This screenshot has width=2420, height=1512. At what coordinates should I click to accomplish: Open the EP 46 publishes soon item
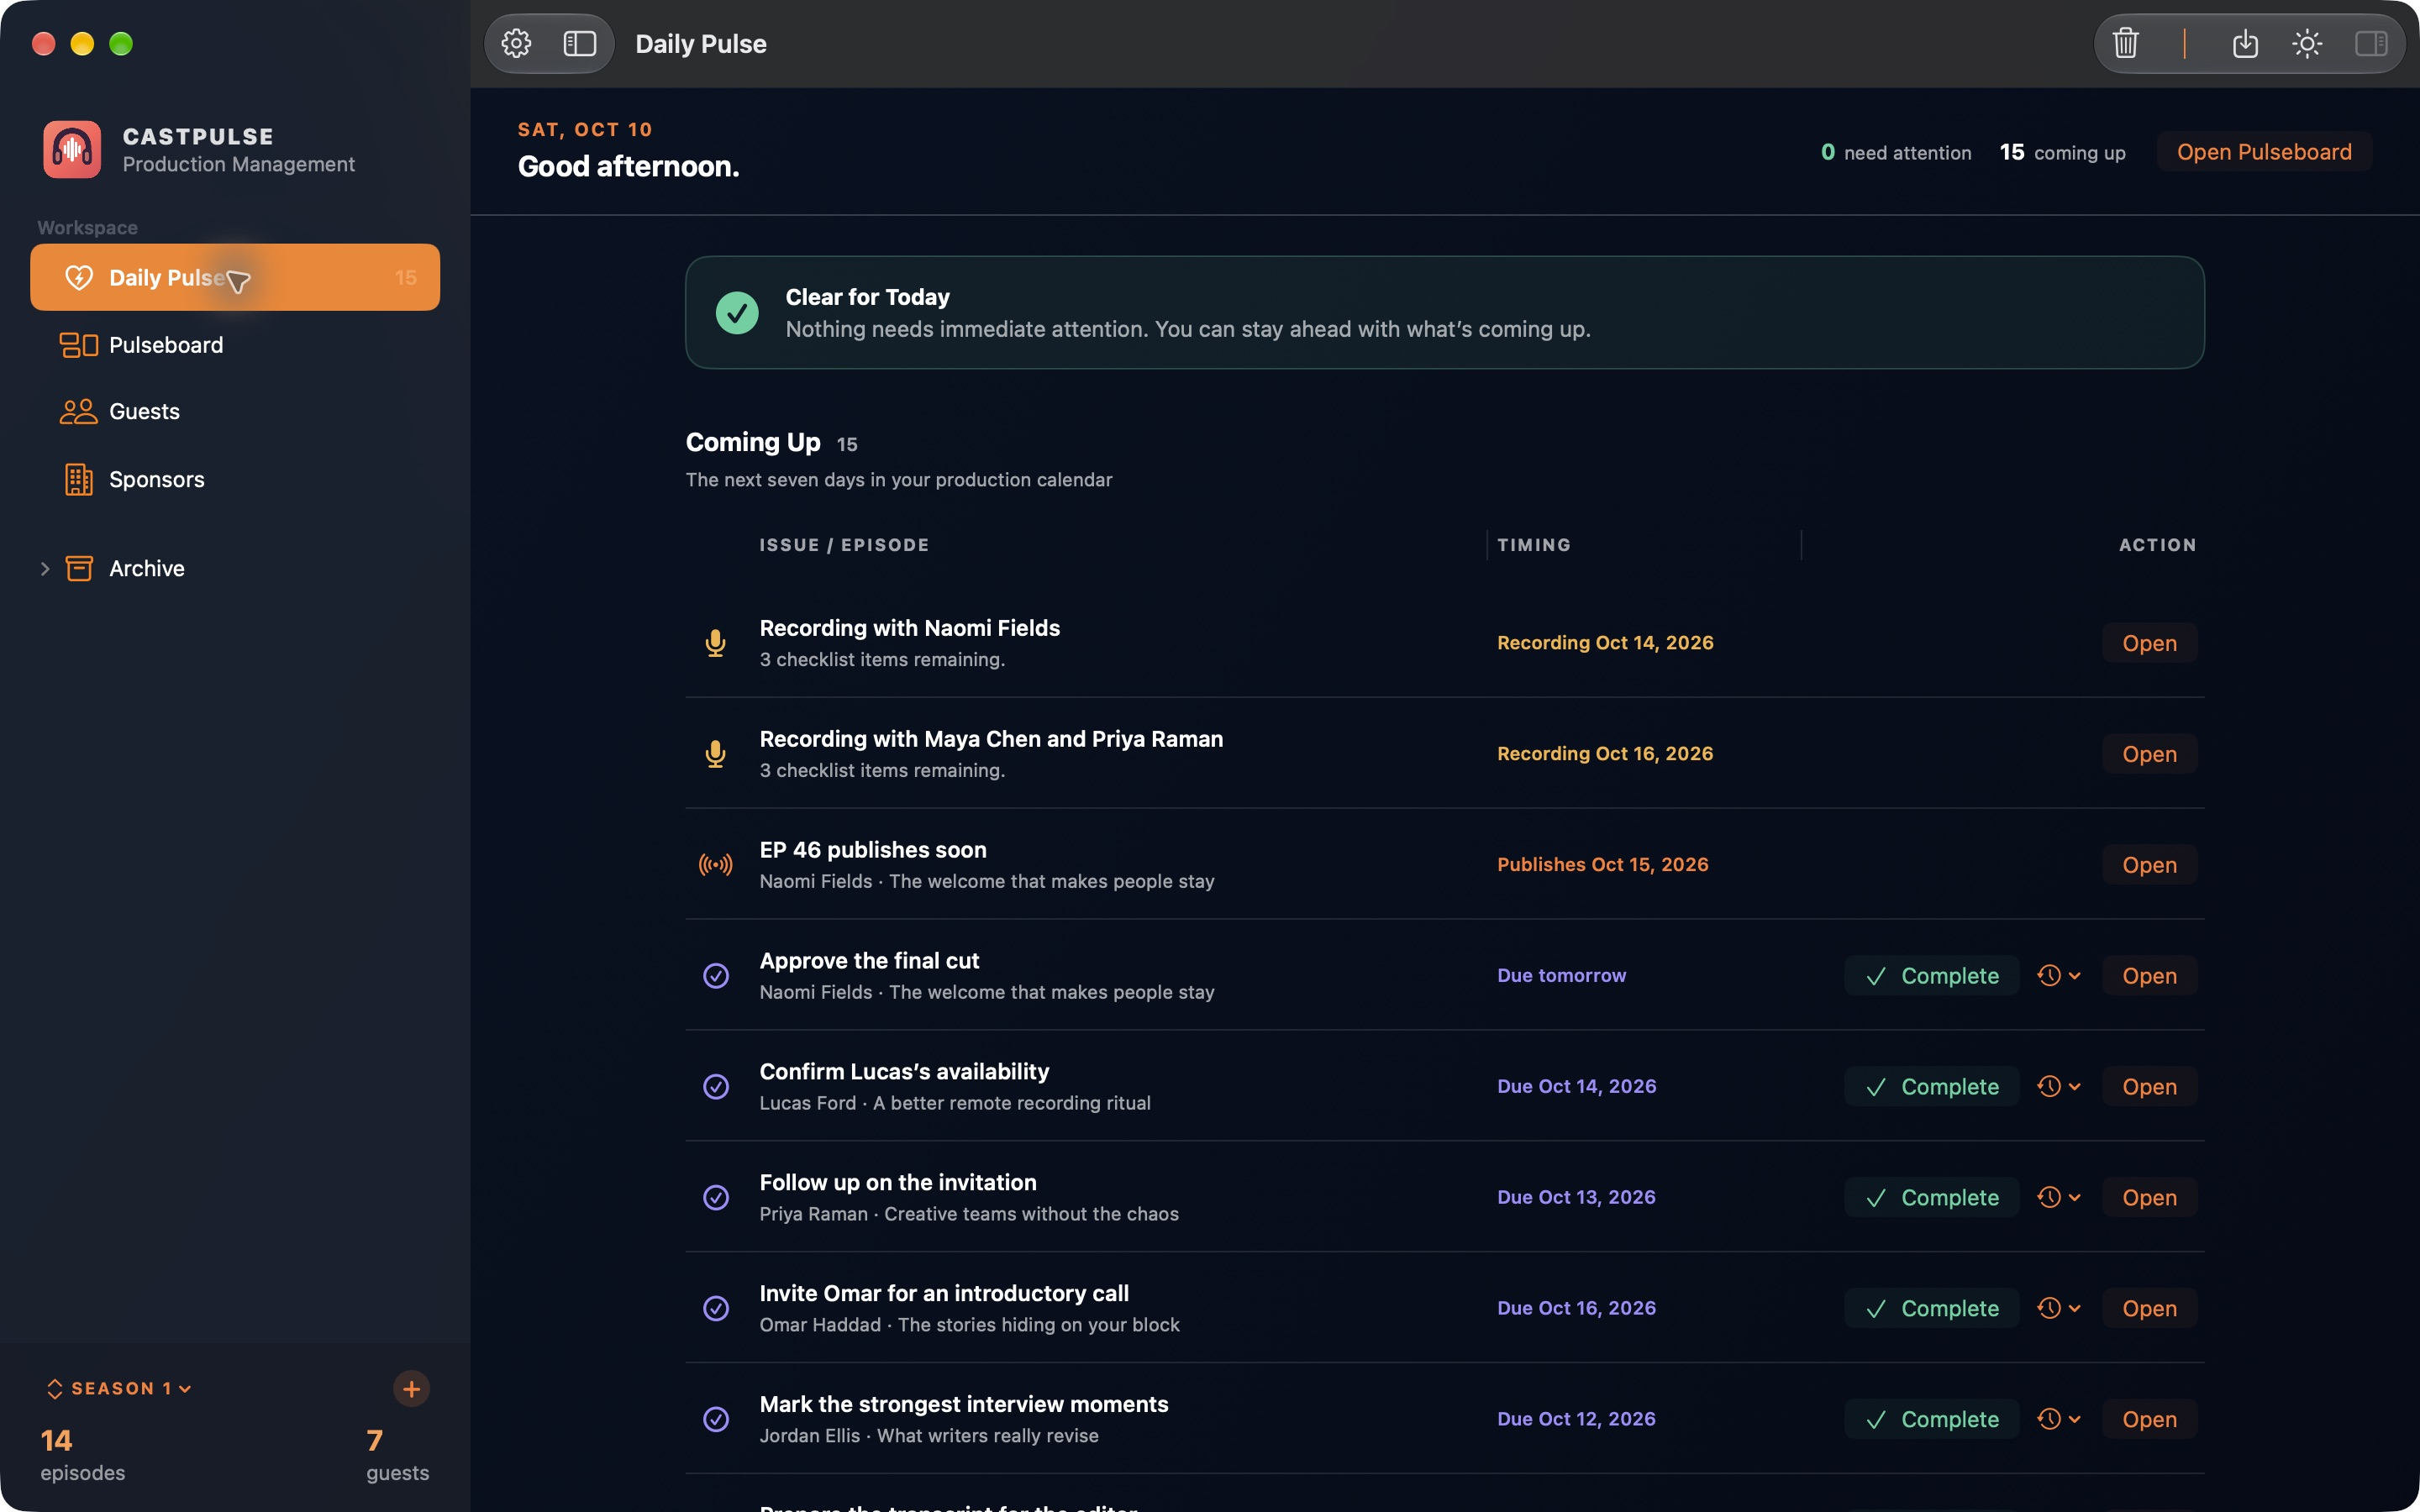[2149, 865]
